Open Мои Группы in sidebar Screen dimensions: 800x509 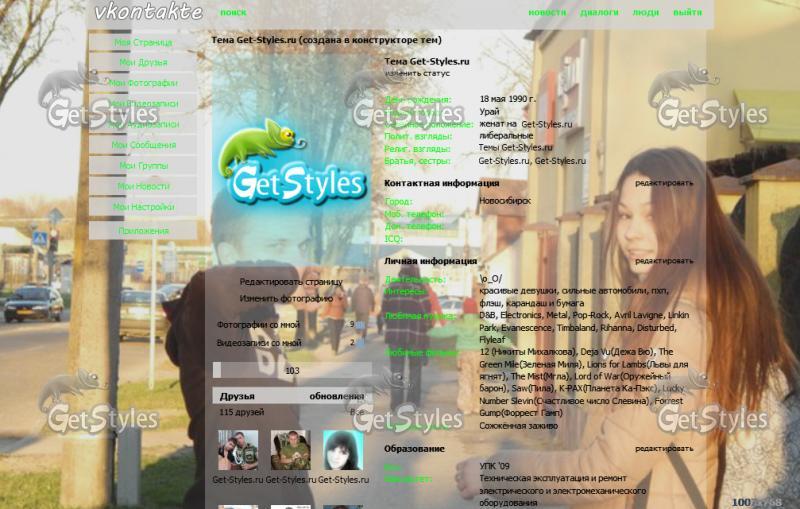pyautogui.click(x=143, y=165)
